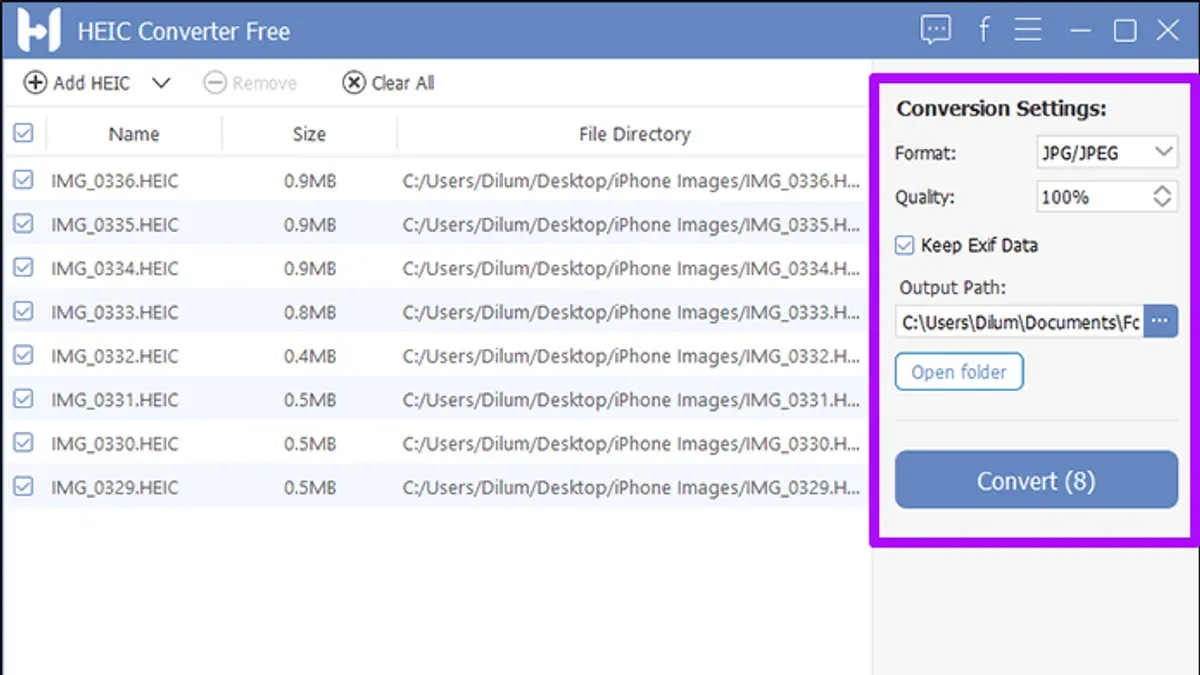Select the IMG_0331.HEIC file name

[x=115, y=400]
